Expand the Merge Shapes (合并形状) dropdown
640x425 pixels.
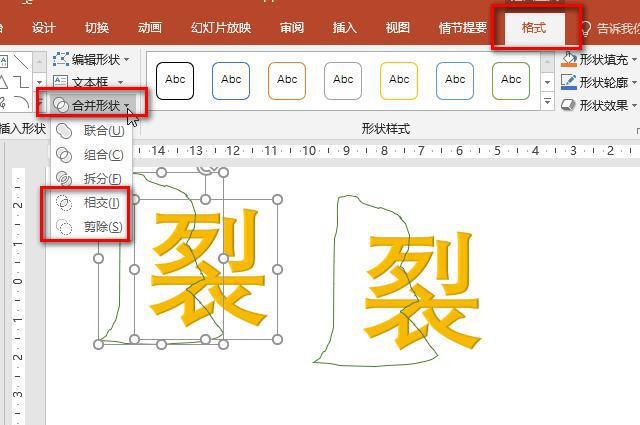95,104
